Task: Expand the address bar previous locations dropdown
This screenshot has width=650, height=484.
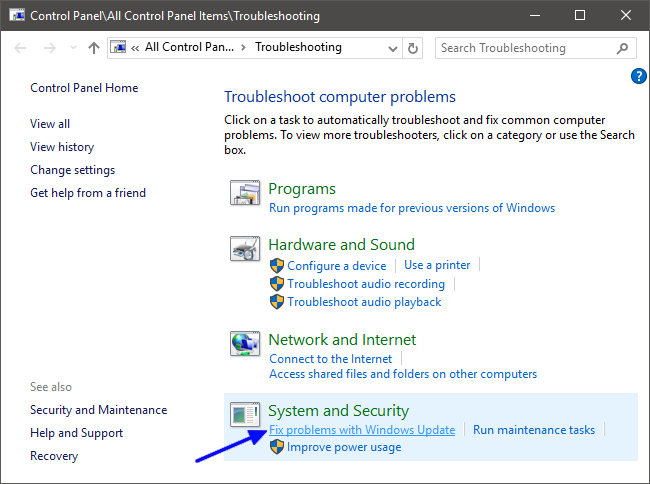Action: point(393,49)
